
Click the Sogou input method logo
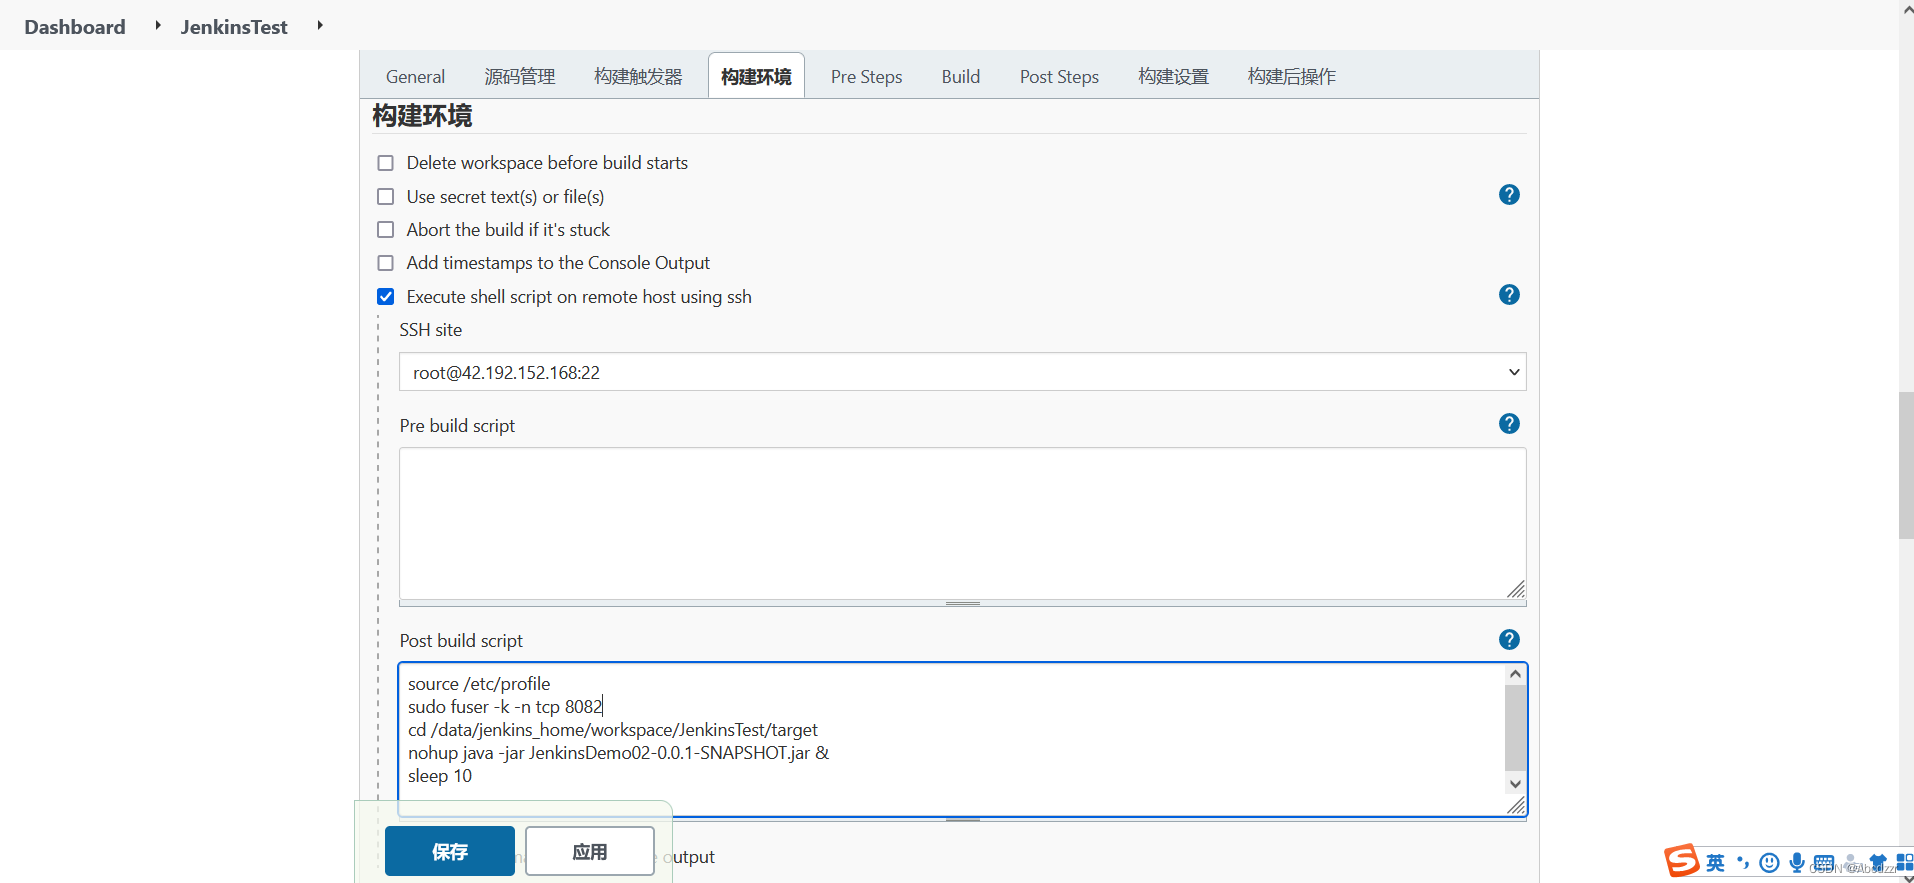click(x=1681, y=860)
